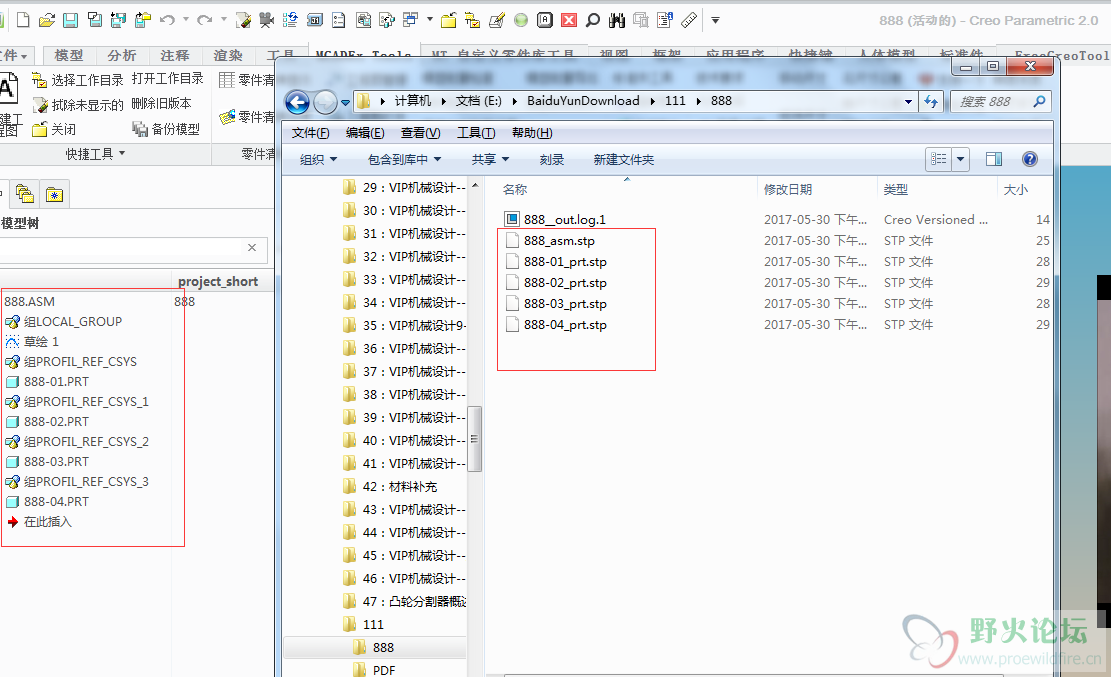Click the change view icon in Explorer
This screenshot has width=1111, height=677.
click(939, 159)
